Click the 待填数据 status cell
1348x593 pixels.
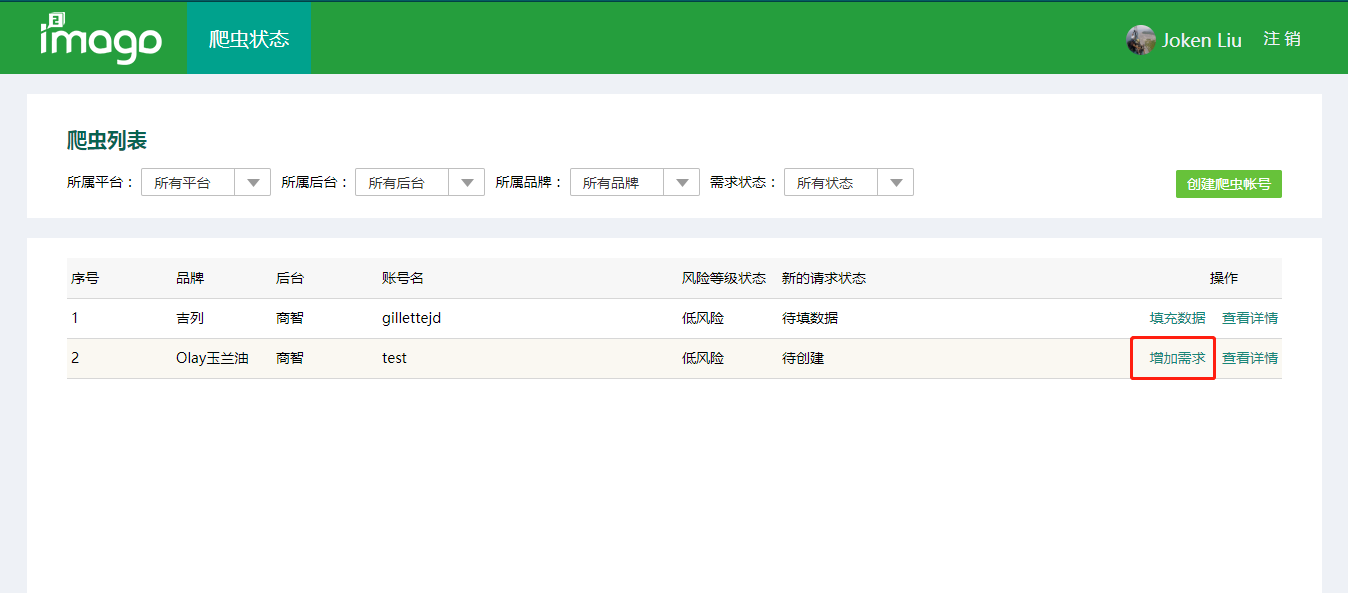pos(810,318)
